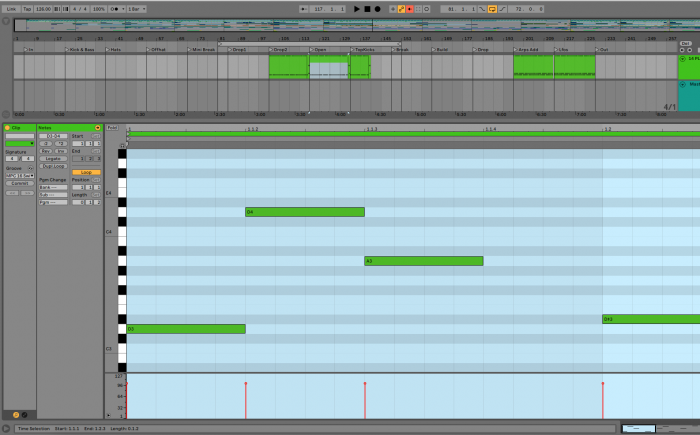This screenshot has height=435, width=700.
Task: Open the clip color chooser dropdown
Action: (x=19, y=143)
